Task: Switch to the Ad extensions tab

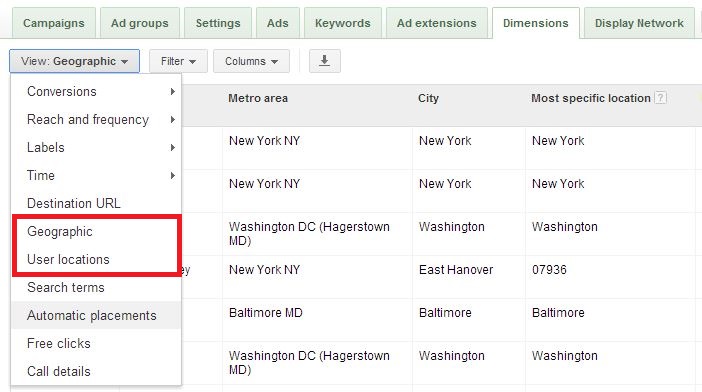Action: click(x=437, y=23)
